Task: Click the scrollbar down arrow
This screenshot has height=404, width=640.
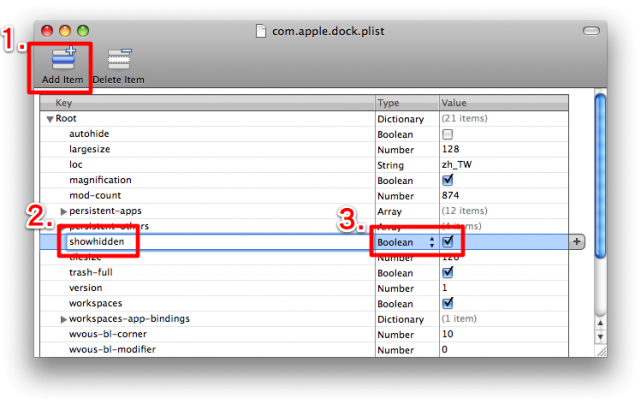Action: (x=600, y=337)
